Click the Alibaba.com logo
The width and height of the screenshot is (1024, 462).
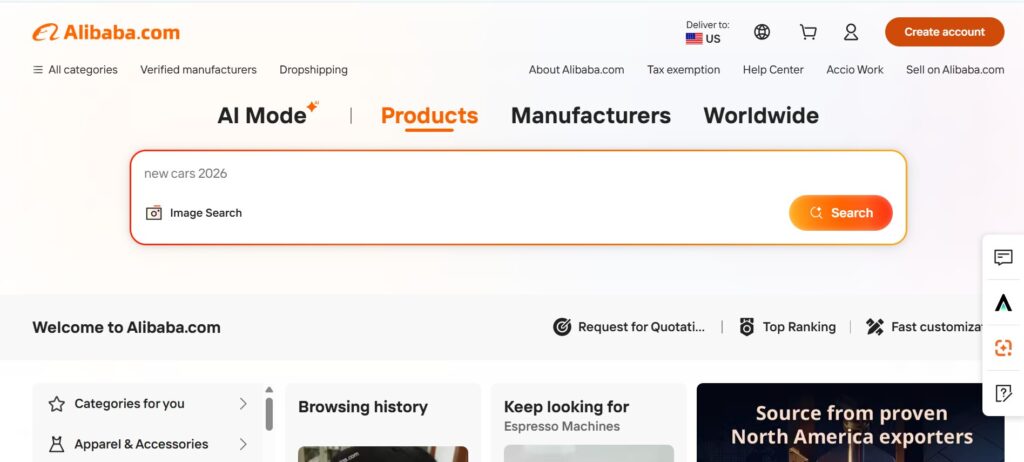click(x=106, y=32)
